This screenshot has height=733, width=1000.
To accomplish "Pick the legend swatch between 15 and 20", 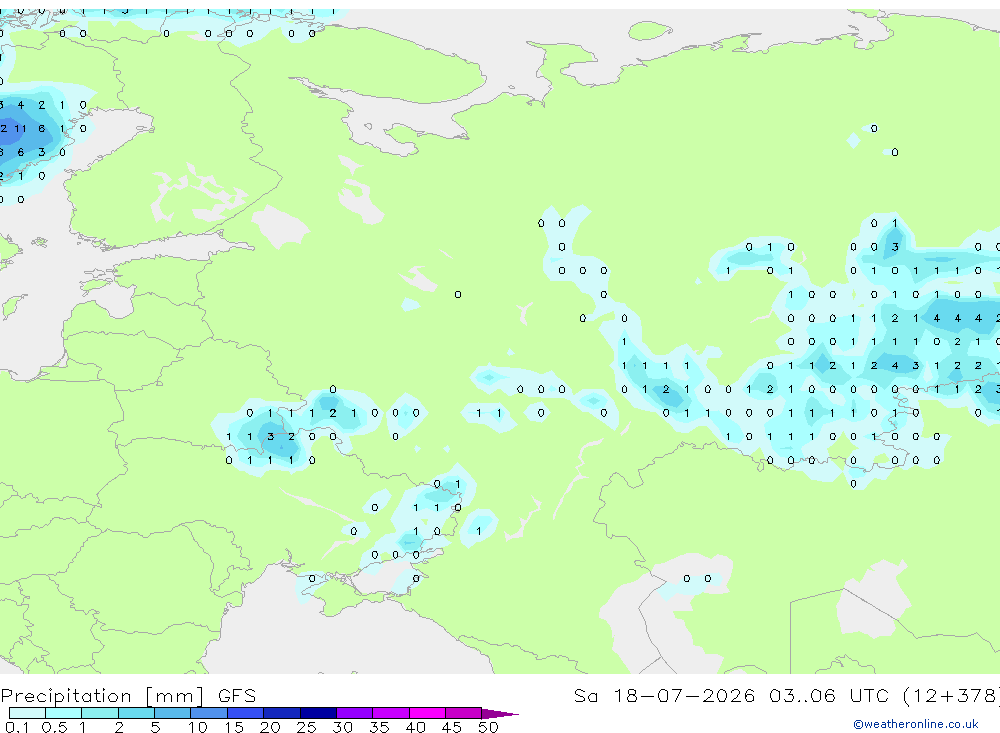I will pos(245,713).
